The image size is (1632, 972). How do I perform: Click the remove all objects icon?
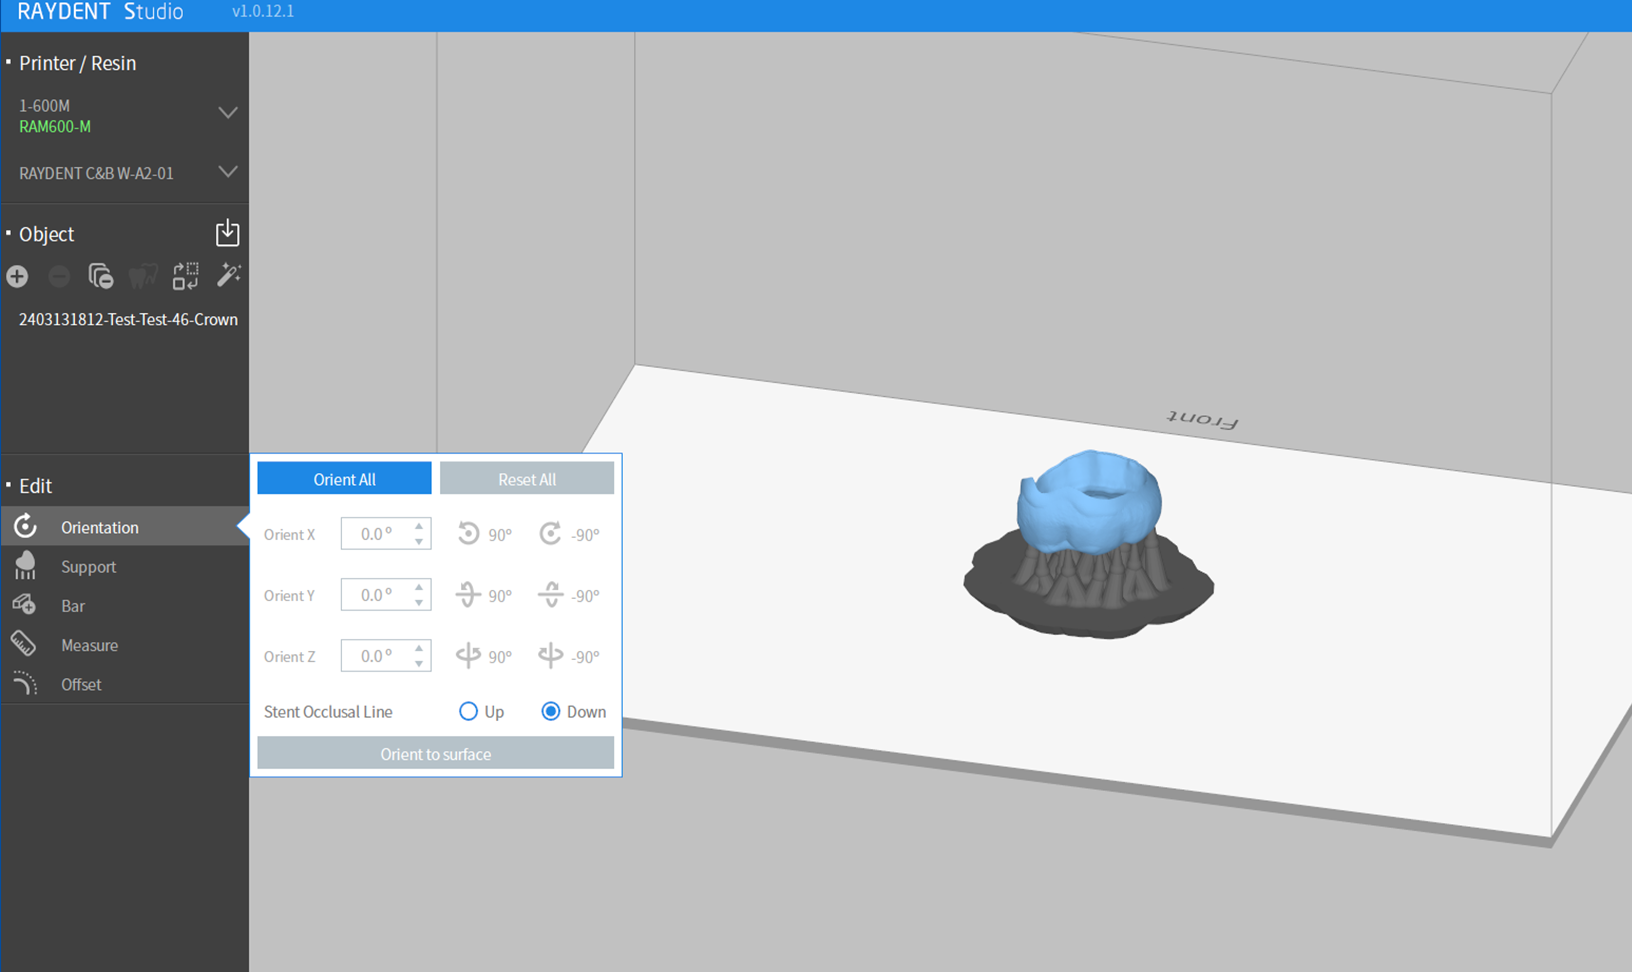(x=101, y=277)
